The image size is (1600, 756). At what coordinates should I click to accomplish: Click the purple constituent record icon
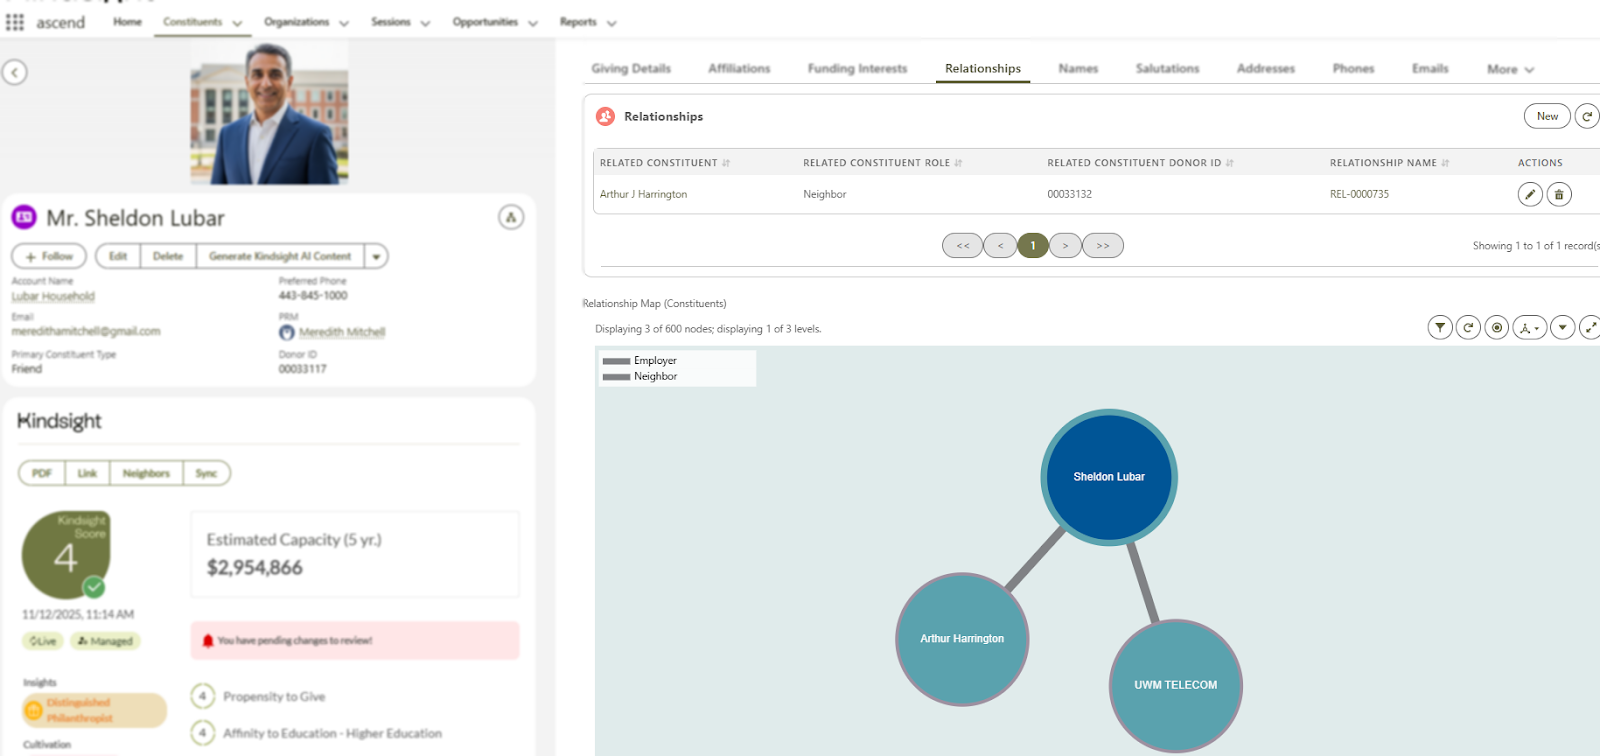click(24, 217)
